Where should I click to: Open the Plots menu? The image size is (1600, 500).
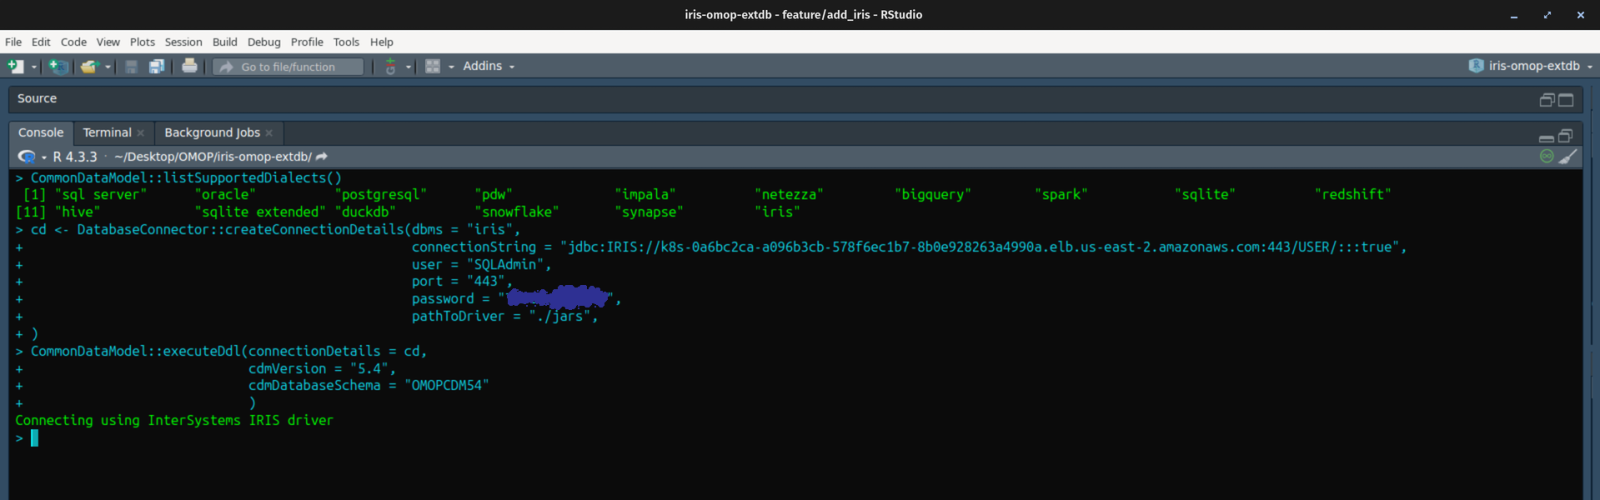click(143, 42)
